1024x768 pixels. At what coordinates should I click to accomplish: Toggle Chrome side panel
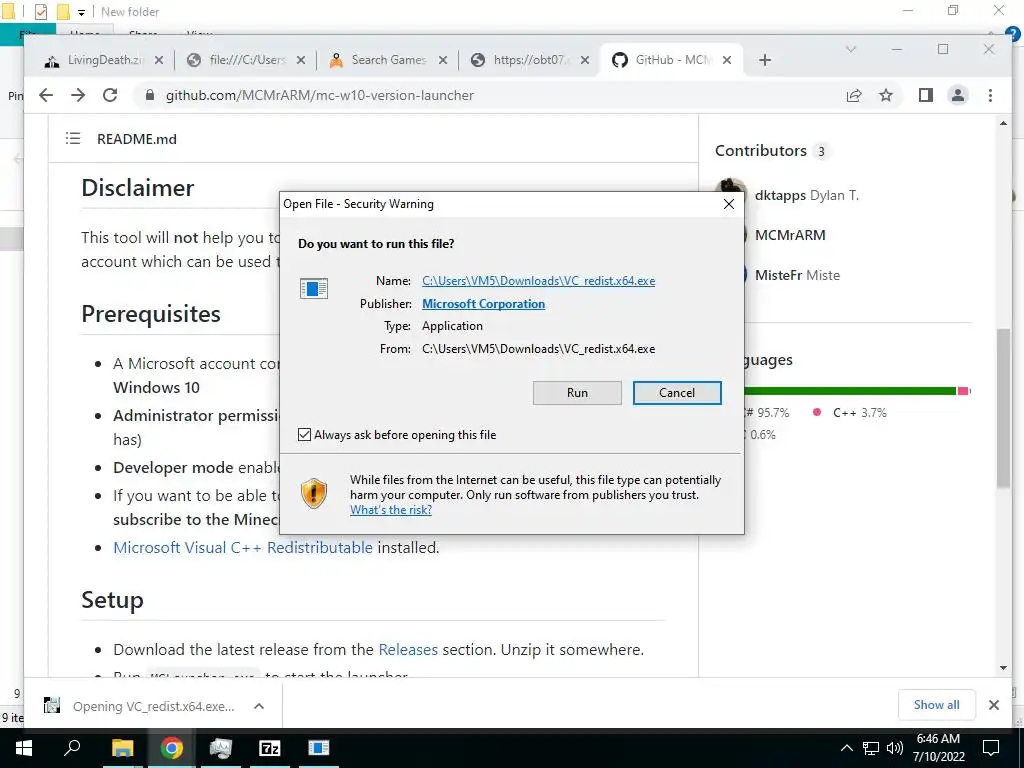[925, 95]
